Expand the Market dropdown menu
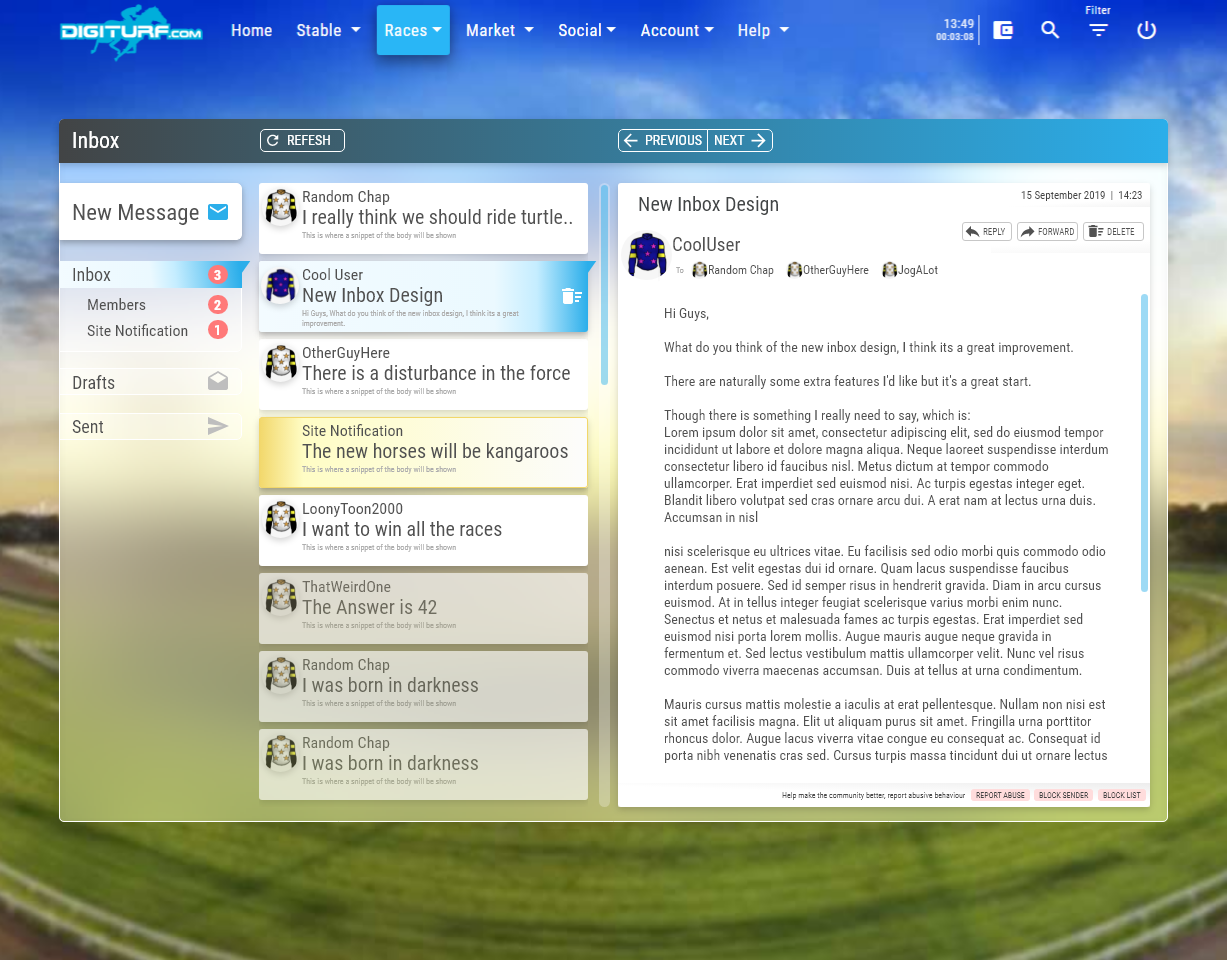The image size is (1227, 960). pos(499,30)
